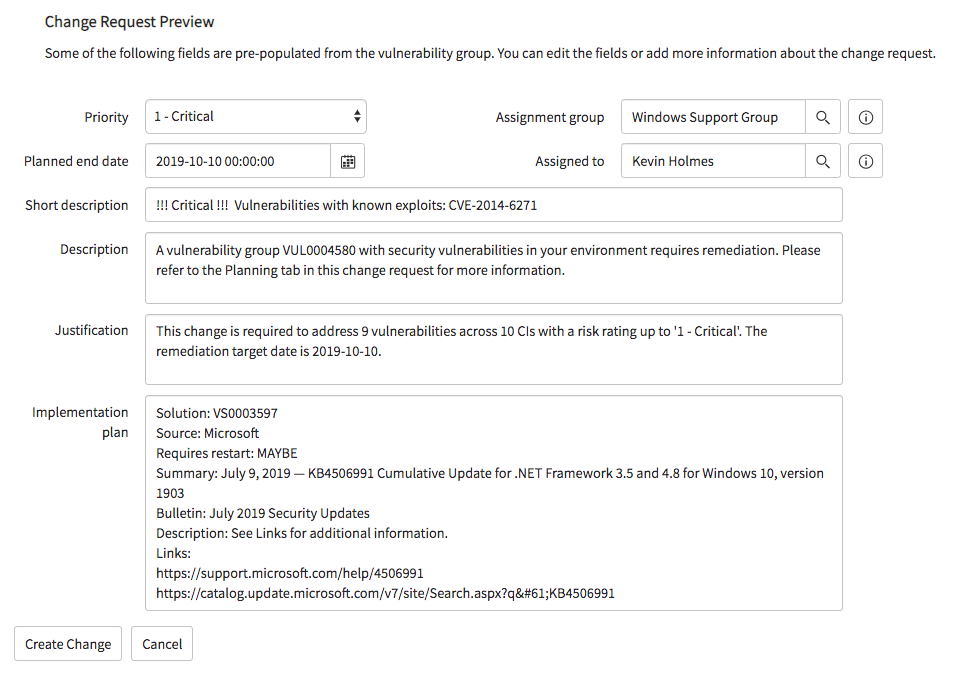Click the catalog.update.microsoft.com URL line
The width and height of the screenshot is (953, 680).
(x=385, y=593)
